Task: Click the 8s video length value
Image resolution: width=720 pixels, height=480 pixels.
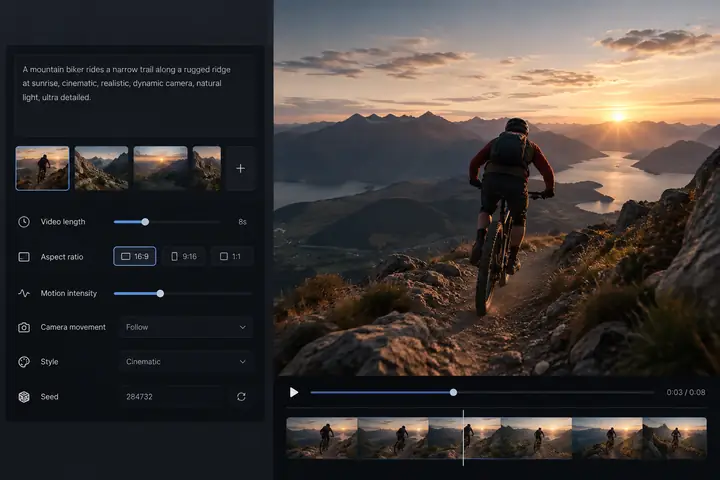Action: tap(242, 222)
